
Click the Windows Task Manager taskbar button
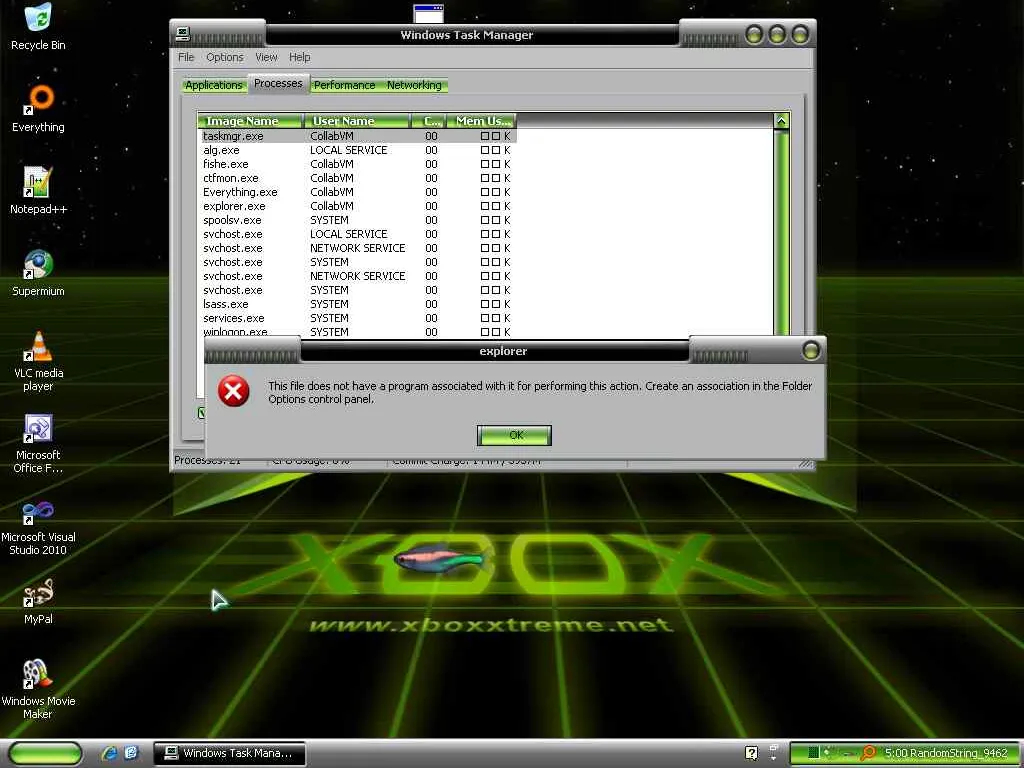229,753
